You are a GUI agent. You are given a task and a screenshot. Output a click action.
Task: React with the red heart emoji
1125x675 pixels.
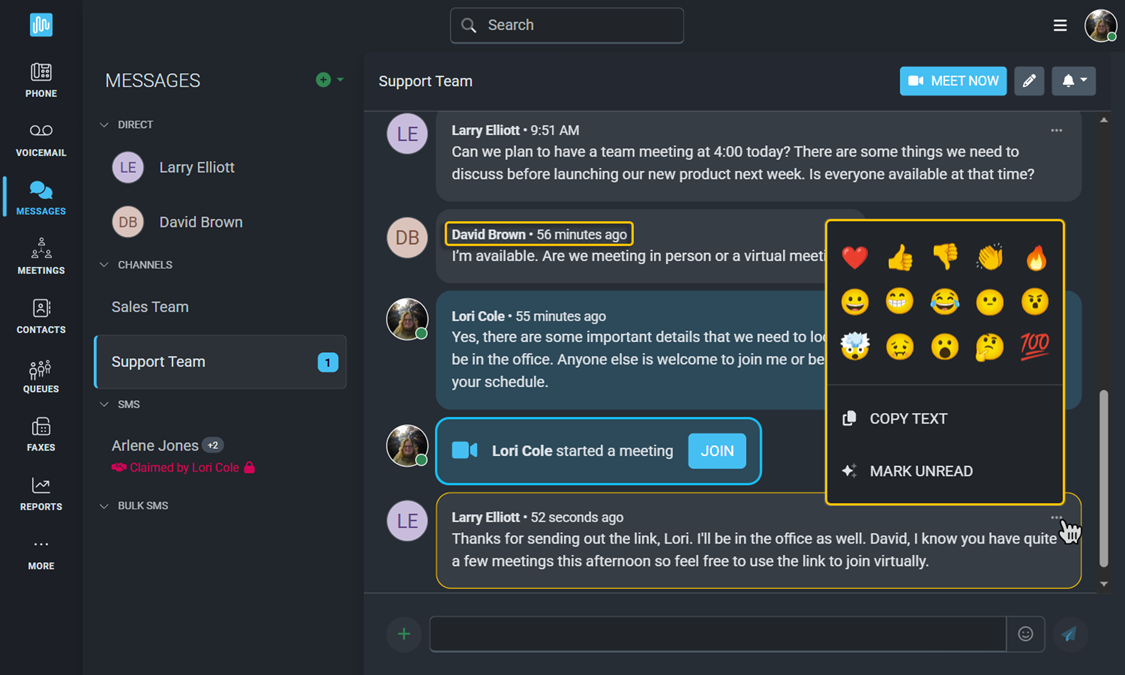point(855,258)
